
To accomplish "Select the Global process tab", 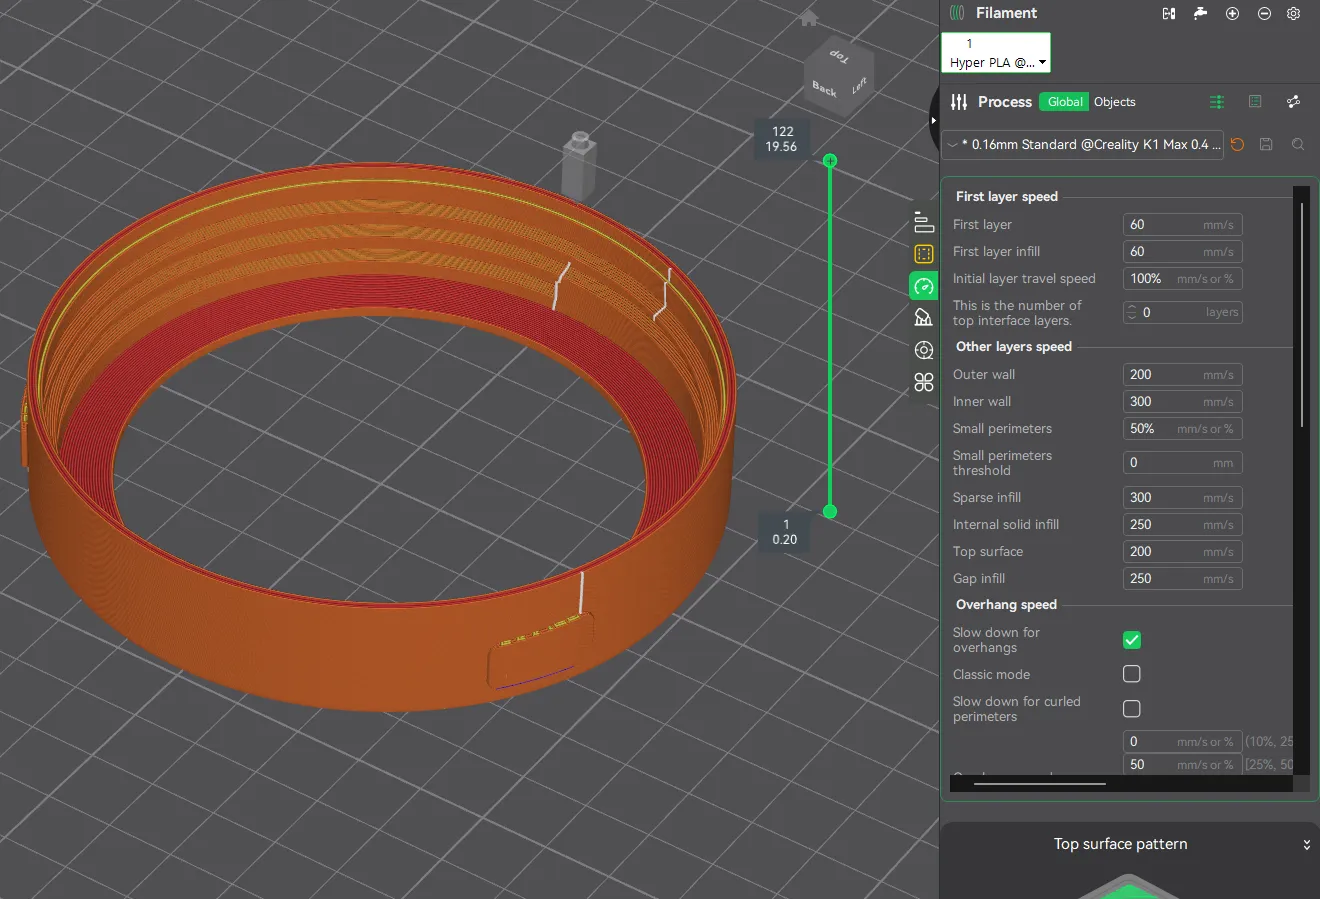I will pyautogui.click(x=1065, y=102).
